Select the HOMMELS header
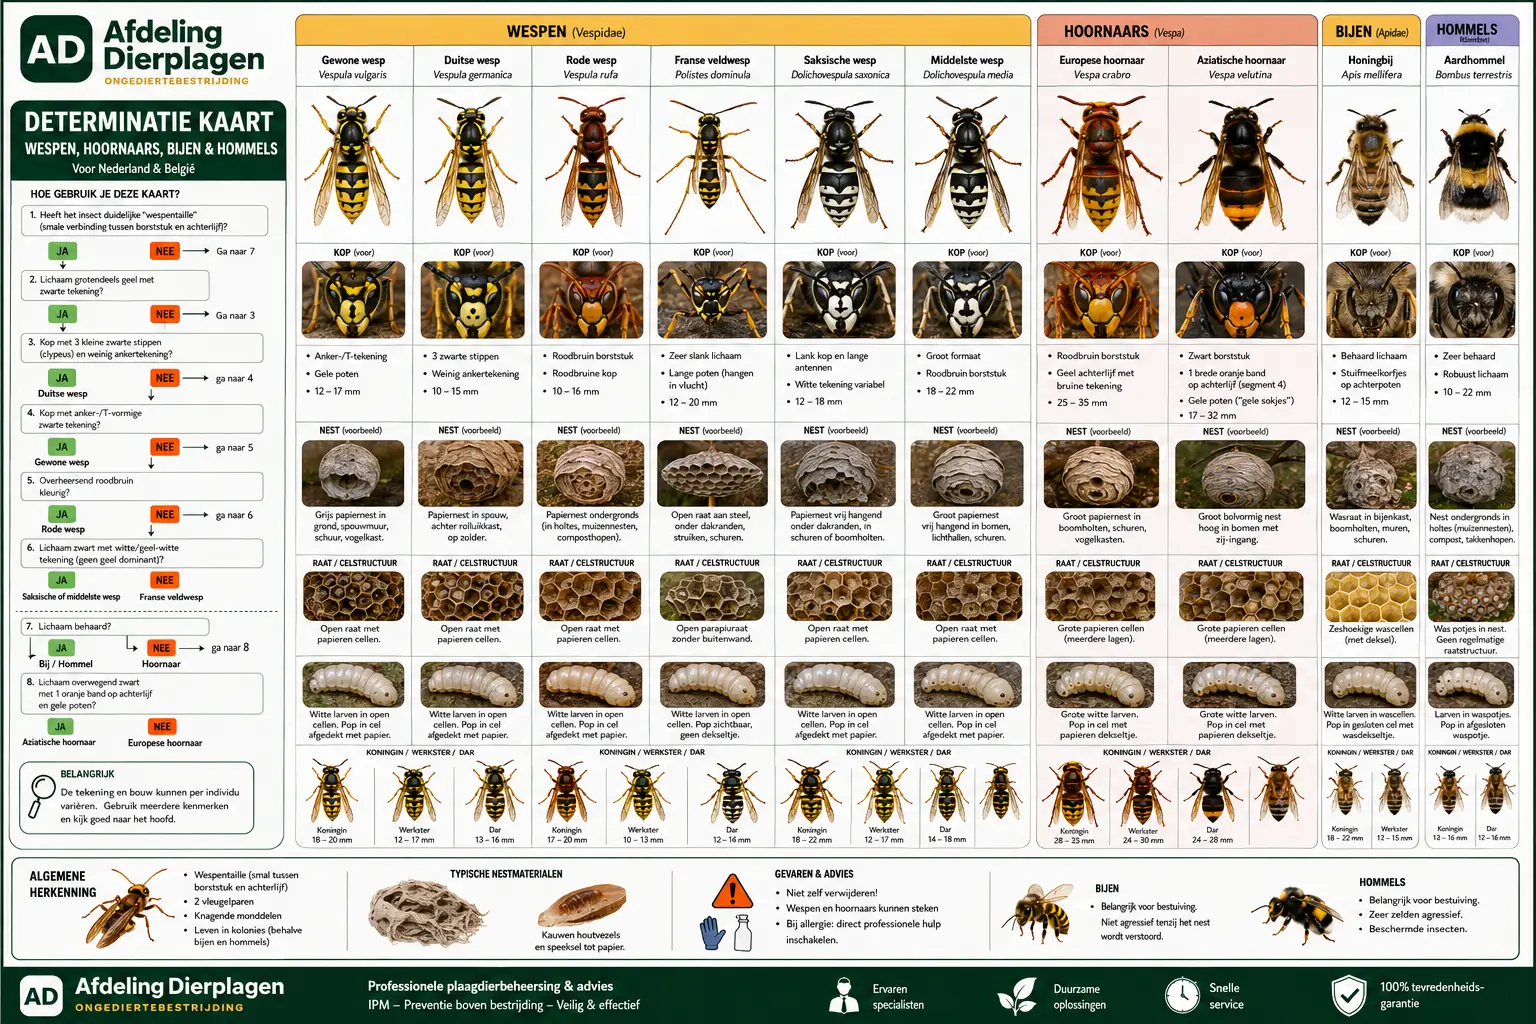The width and height of the screenshot is (1536, 1024). (1471, 31)
